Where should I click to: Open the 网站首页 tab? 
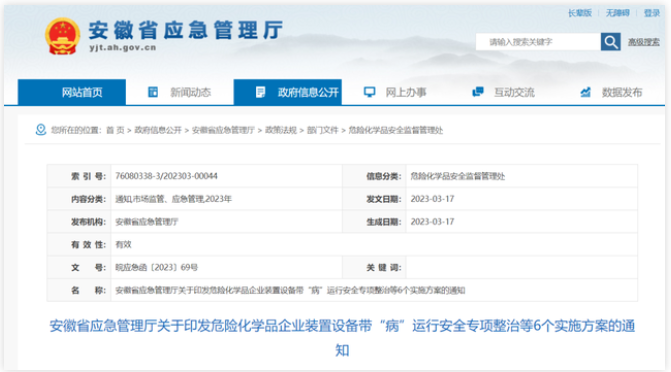pos(72,92)
